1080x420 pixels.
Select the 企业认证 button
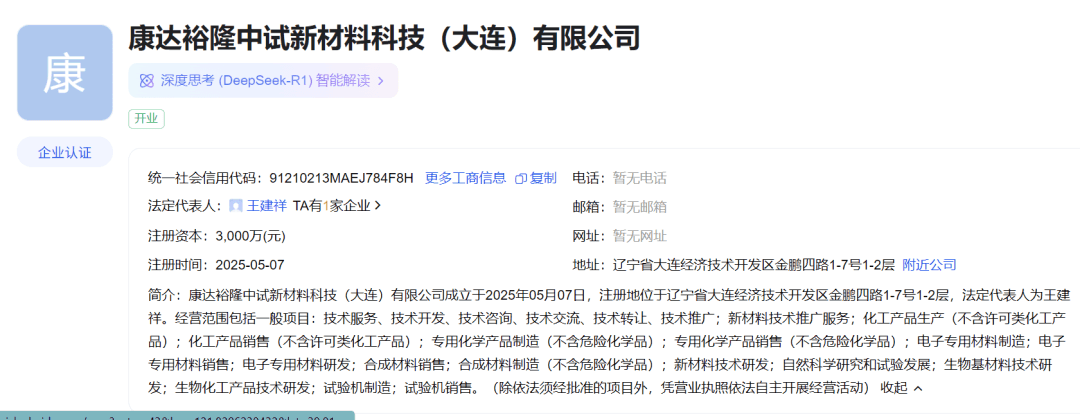pos(65,152)
